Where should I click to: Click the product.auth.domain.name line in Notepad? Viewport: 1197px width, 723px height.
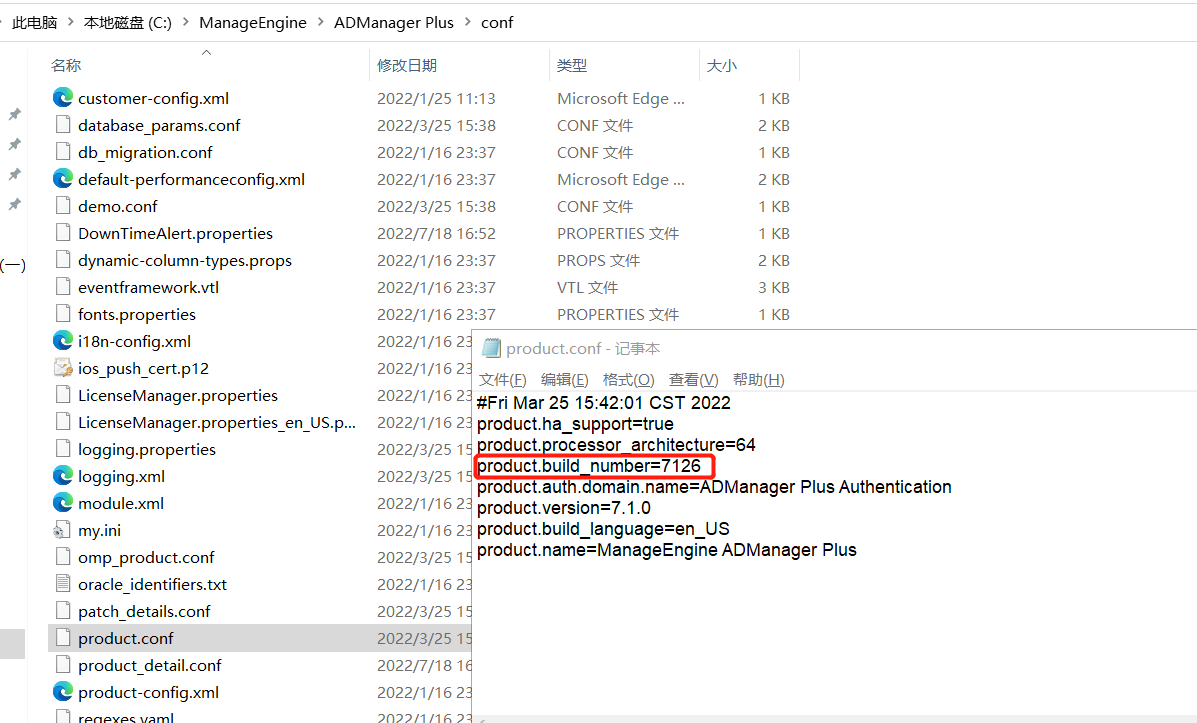[x=714, y=486]
